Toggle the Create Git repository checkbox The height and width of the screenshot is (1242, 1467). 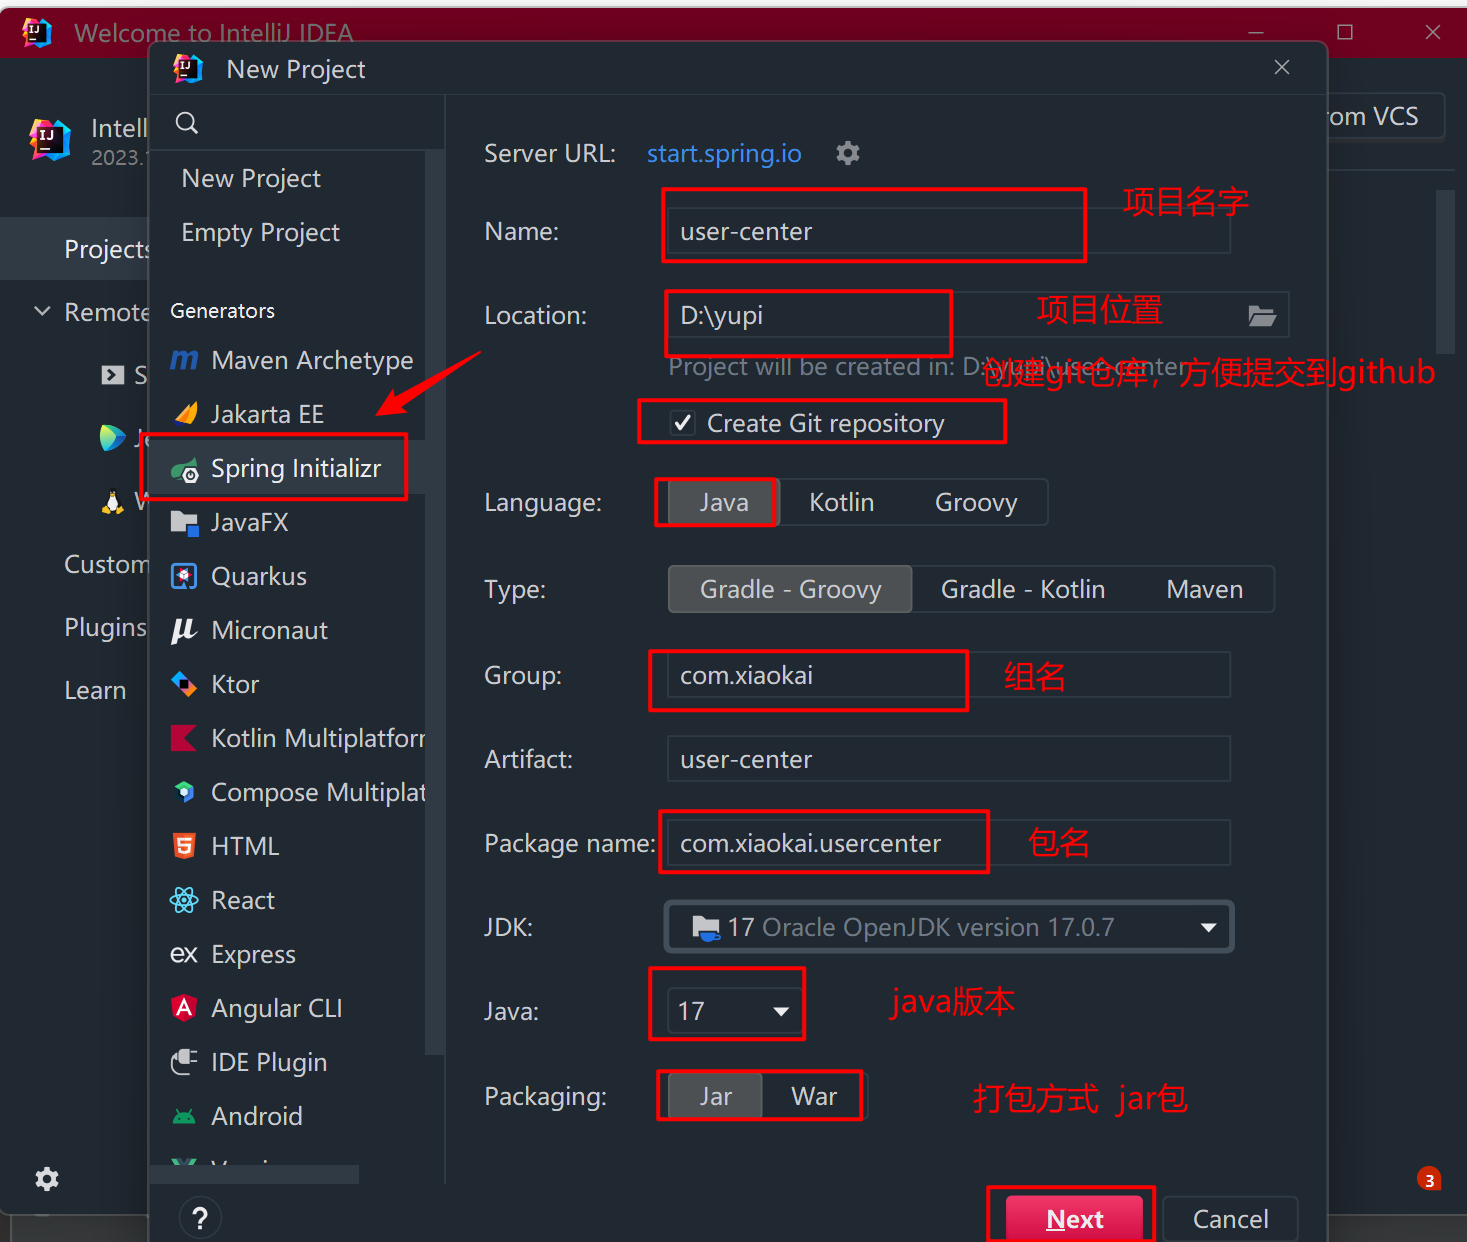(683, 423)
